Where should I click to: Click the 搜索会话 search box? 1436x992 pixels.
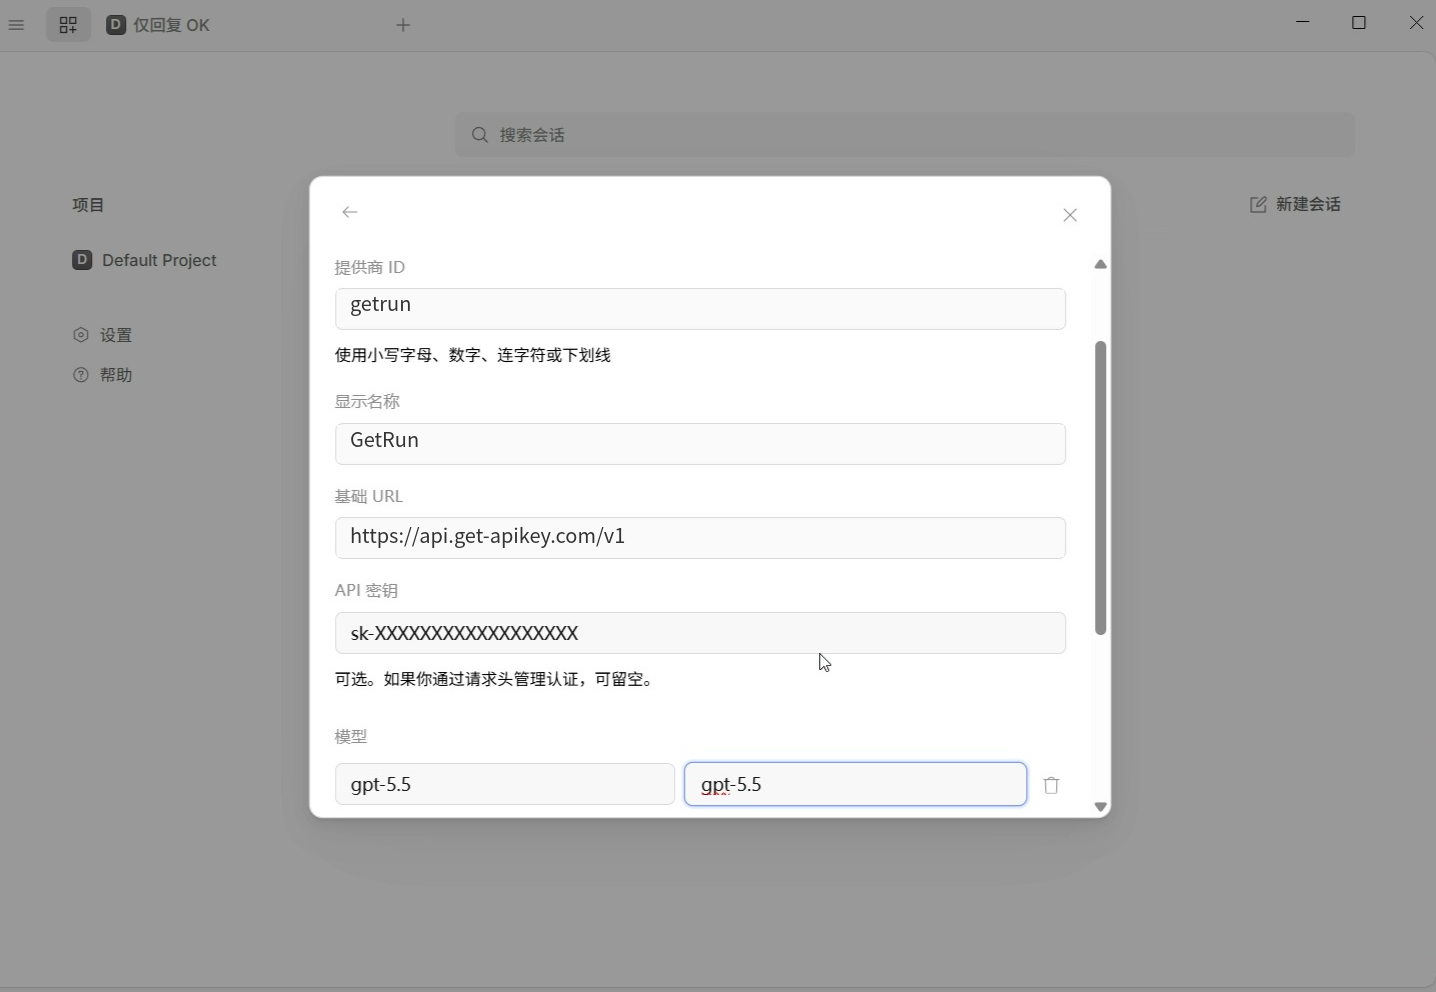(905, 135)
